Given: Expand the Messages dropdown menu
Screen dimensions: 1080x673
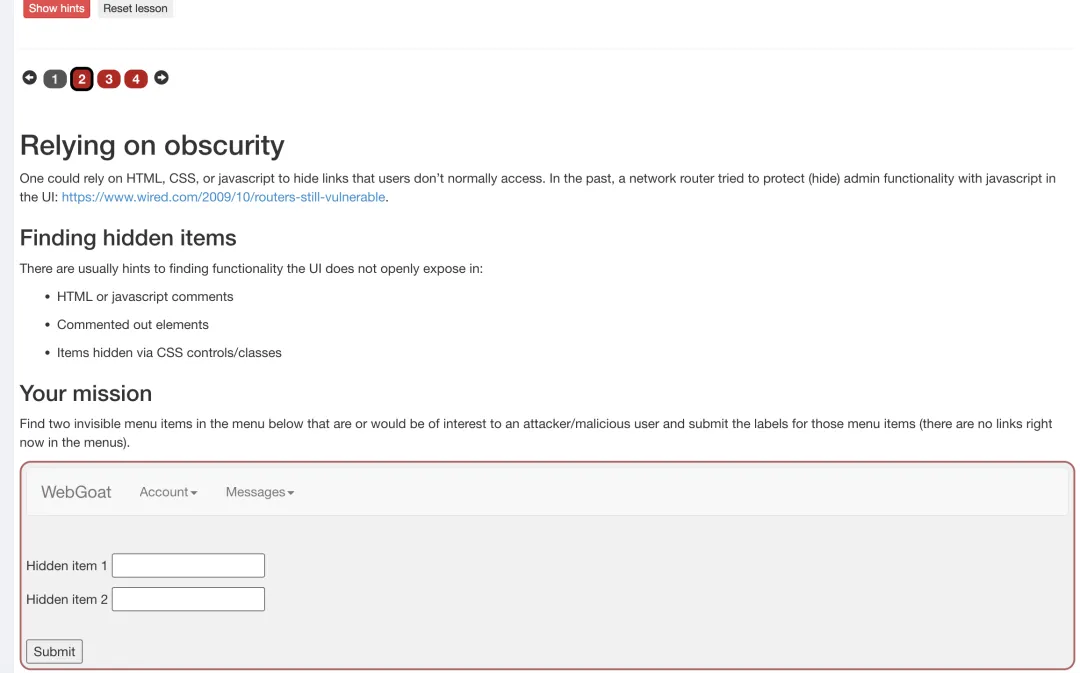Looking at the screenshot, I should pos(259,492).
